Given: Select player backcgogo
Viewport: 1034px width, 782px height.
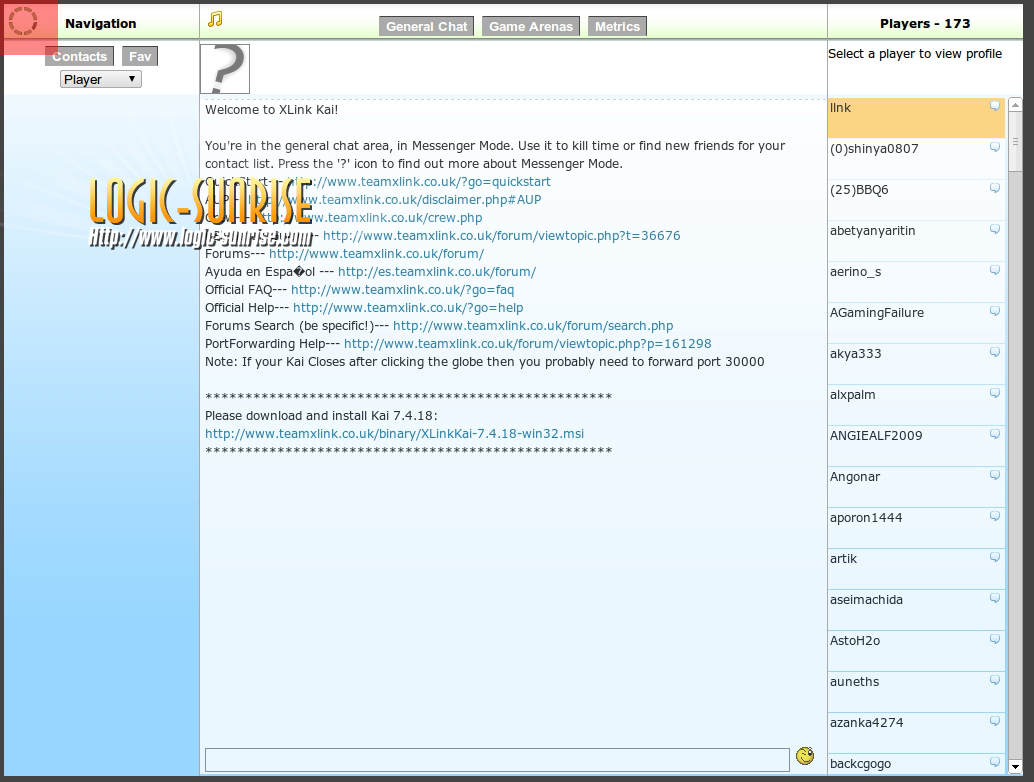Looking at the screenshot, I should [x=917, y=764].
